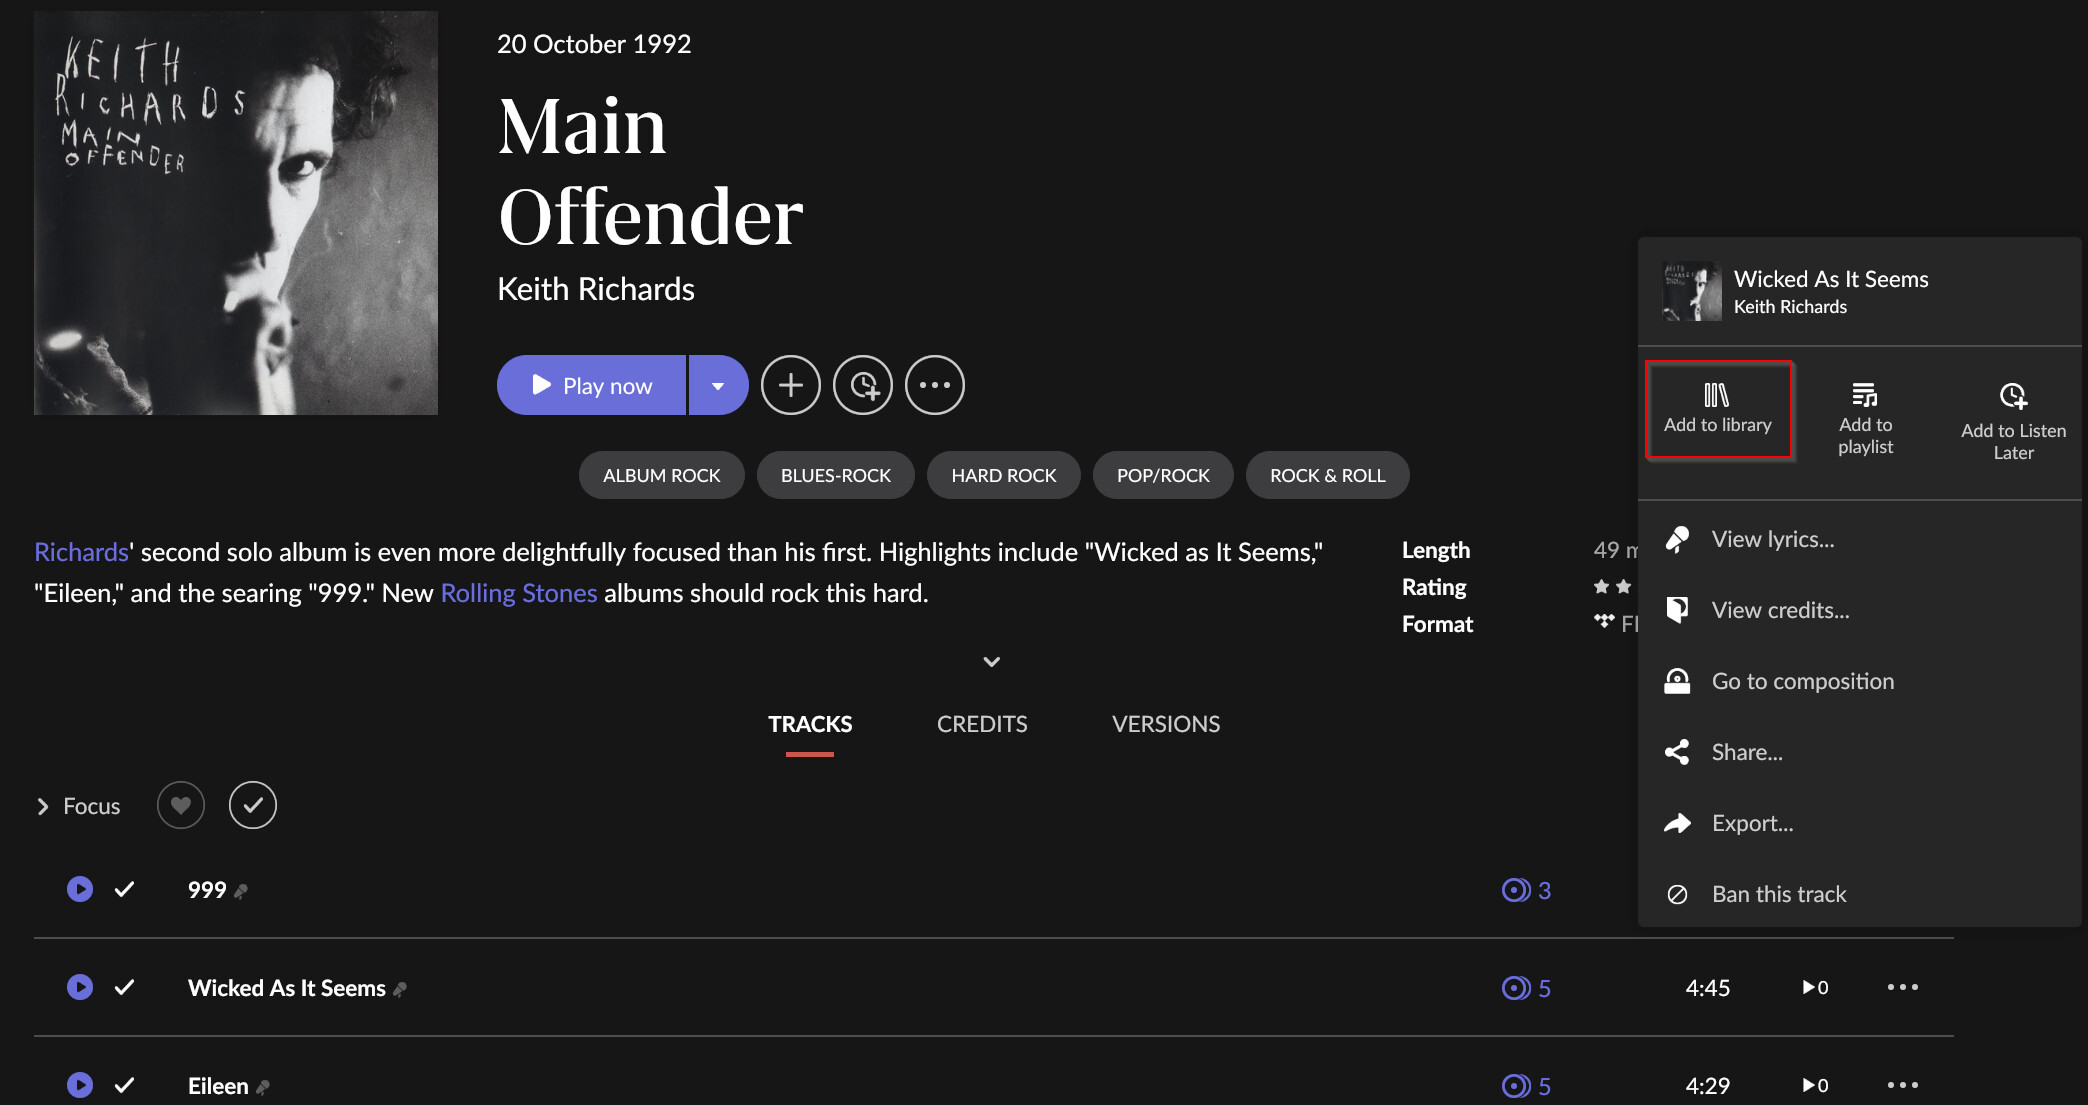Screen dimensions: 2088x1105
Task: Switch to the TRACKS tab
Action: pyautogui.click(x=810, y=724)
